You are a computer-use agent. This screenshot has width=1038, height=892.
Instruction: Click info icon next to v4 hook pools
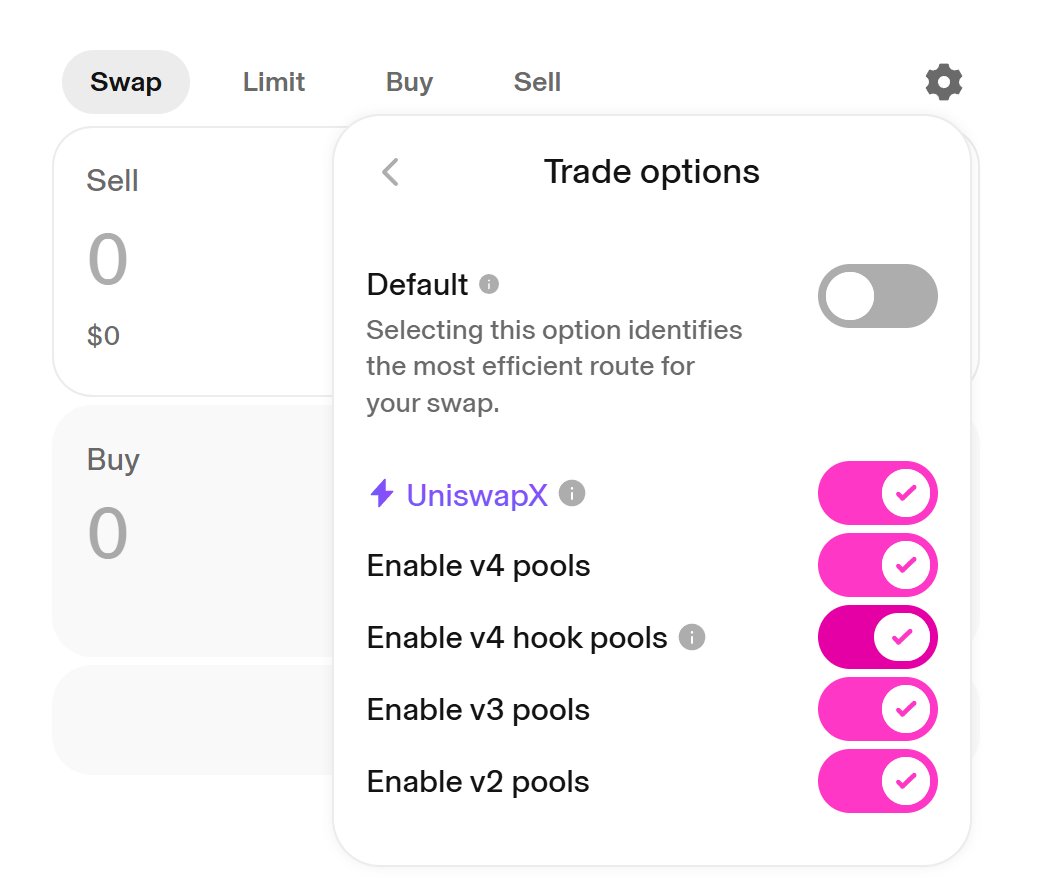tap(692, 637)
